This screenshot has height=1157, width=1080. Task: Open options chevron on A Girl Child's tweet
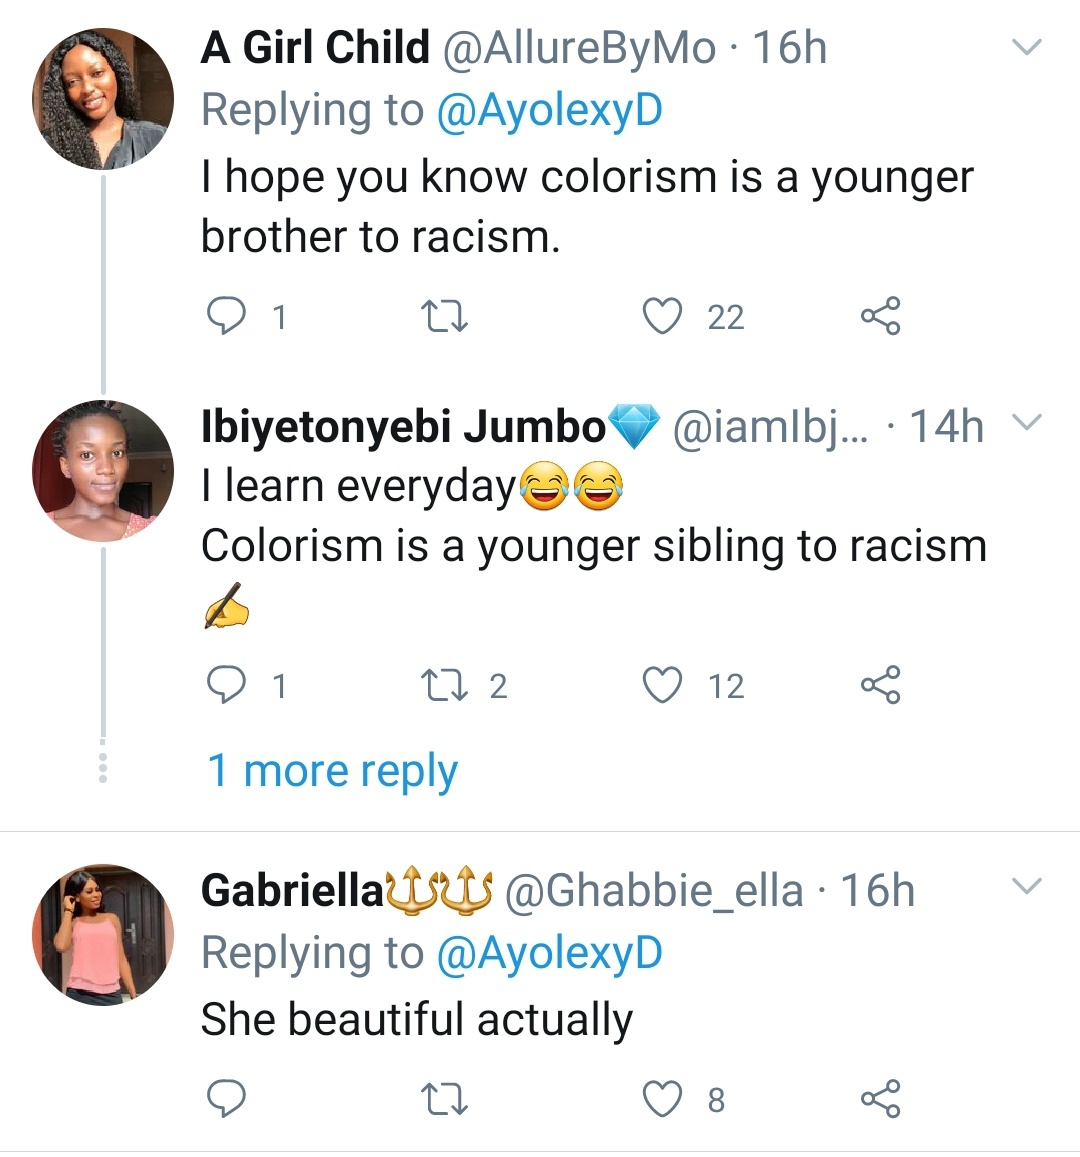tap(1027, 47)
